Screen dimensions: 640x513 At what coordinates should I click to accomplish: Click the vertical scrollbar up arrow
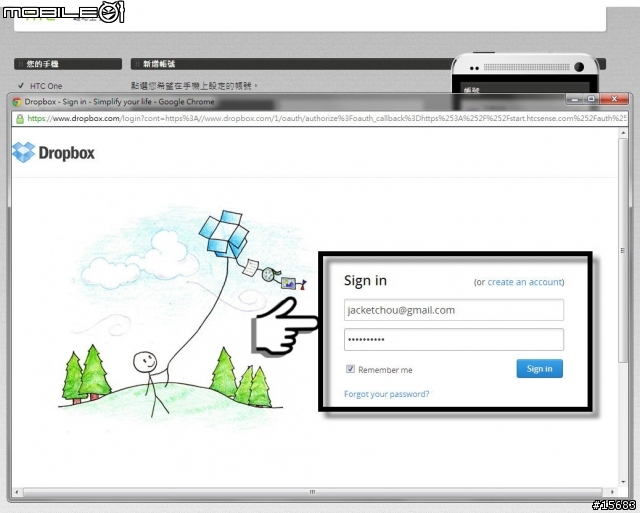click(x=623, y=133)
